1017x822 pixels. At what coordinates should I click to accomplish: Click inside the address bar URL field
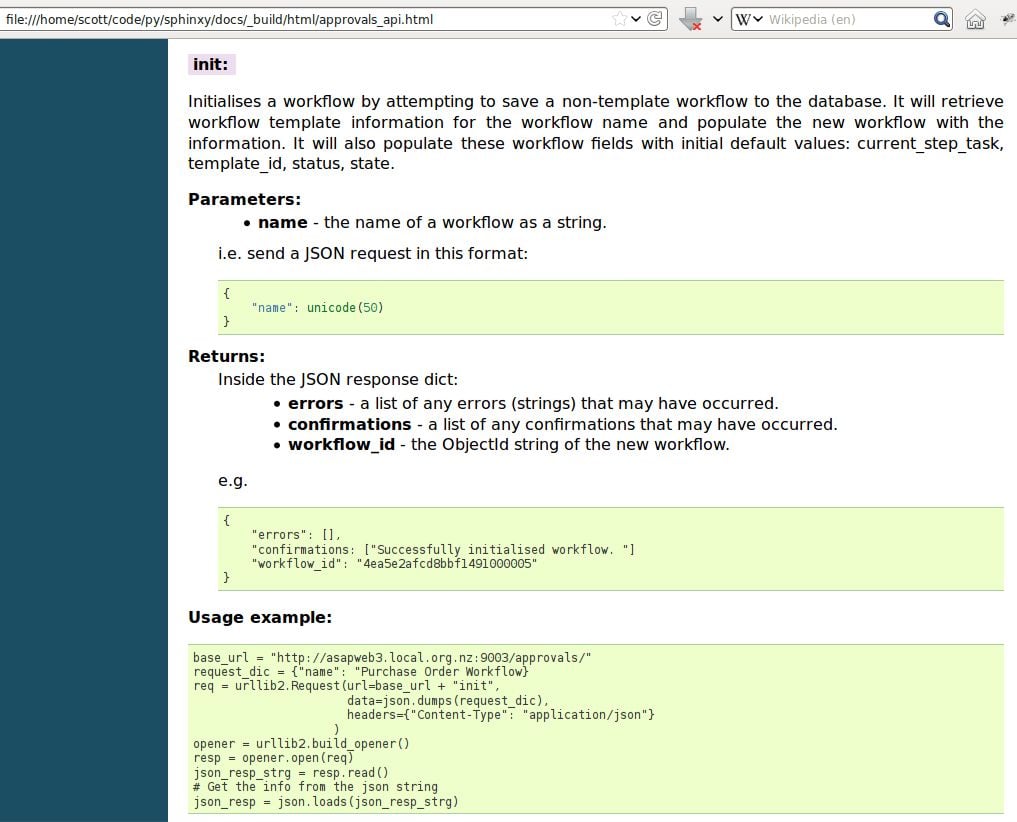300,18
